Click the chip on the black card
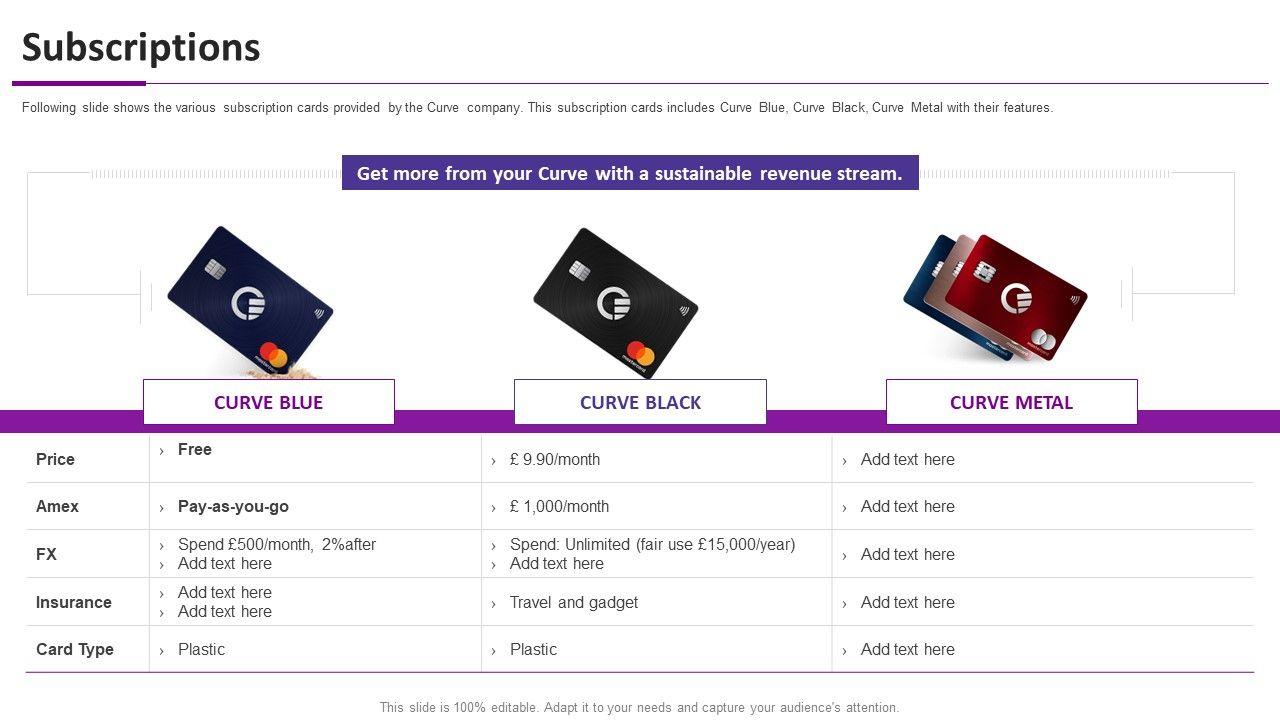Screen dimensions: 1280x720 (579, 270)
